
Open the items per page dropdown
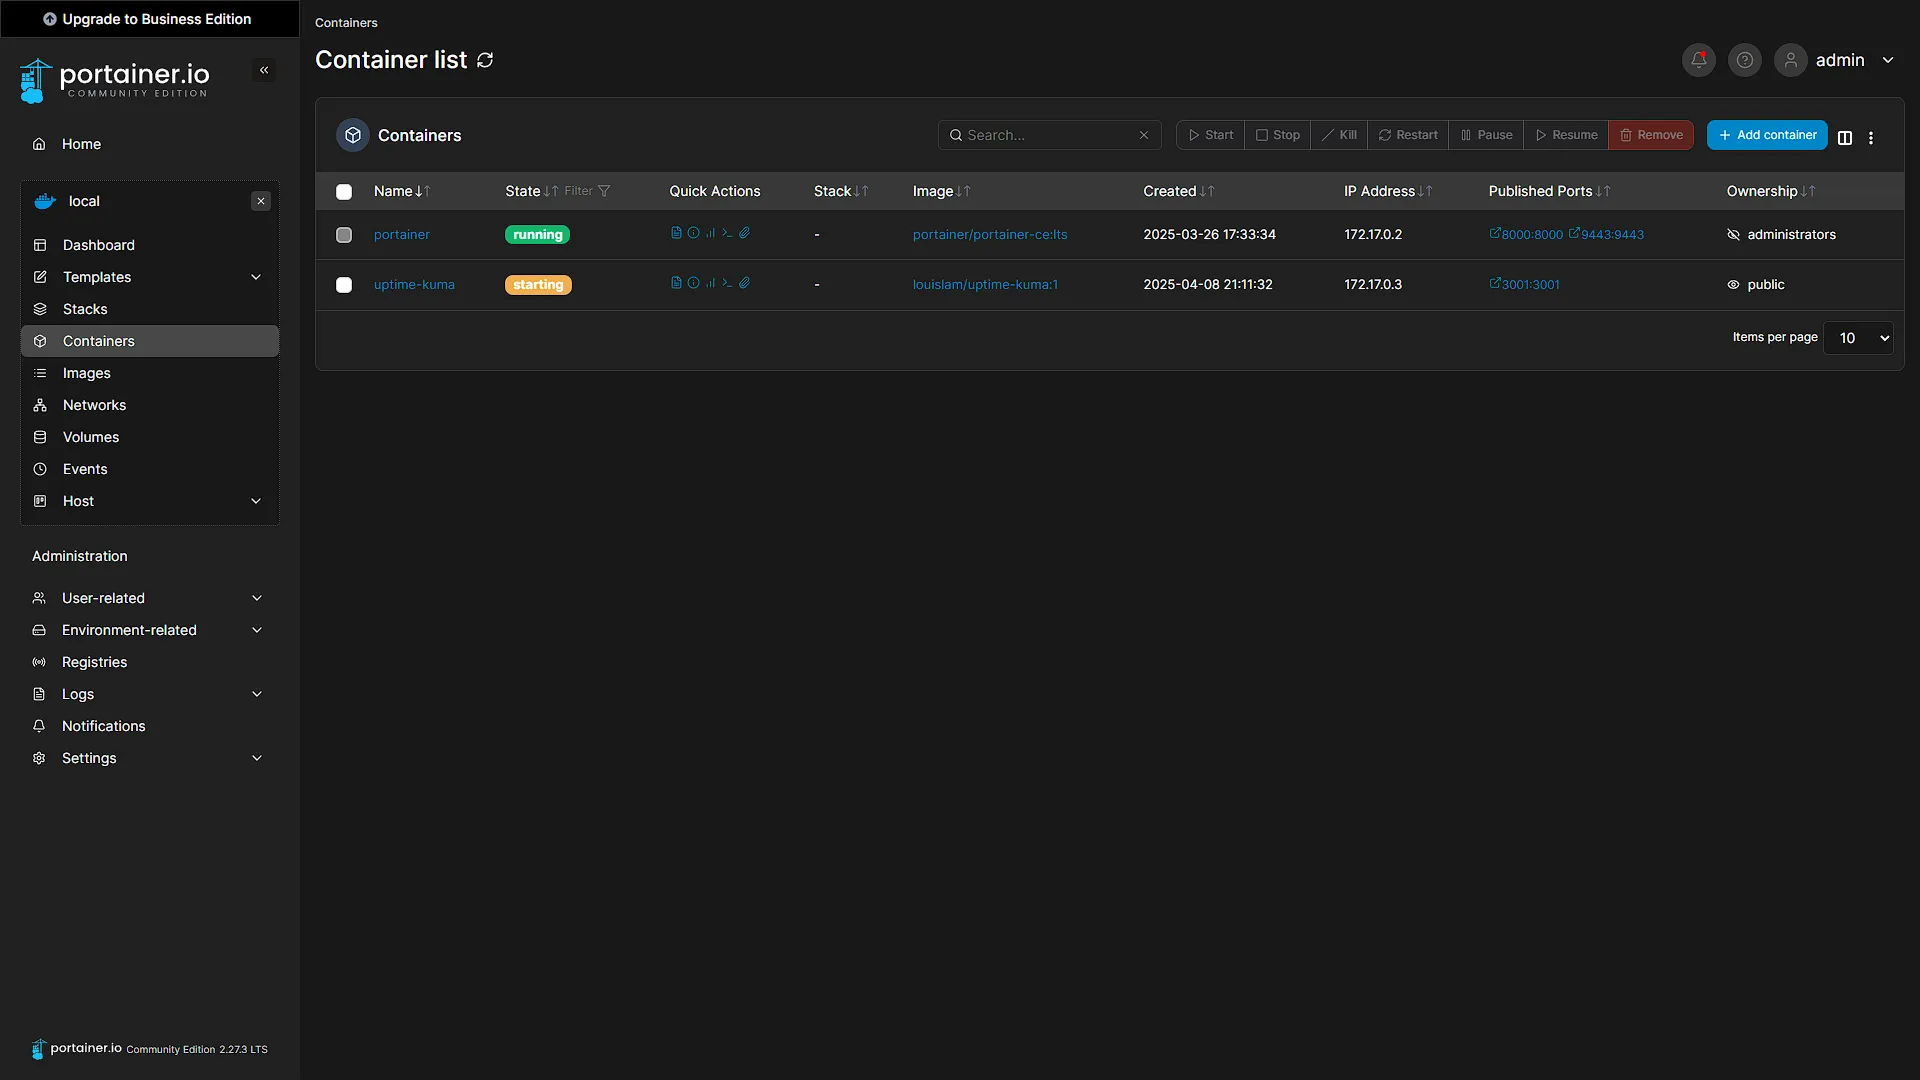pos(1859,338)
